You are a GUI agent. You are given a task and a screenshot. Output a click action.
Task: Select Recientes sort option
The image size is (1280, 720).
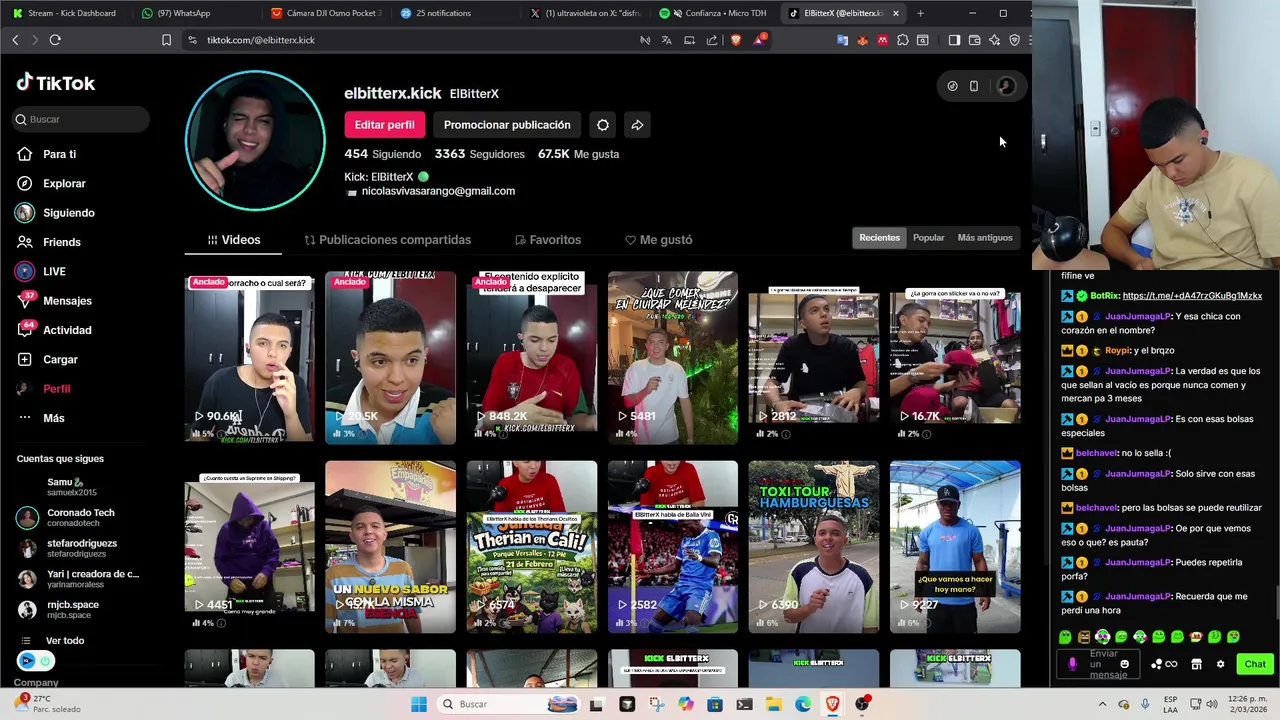click(880, 238)
